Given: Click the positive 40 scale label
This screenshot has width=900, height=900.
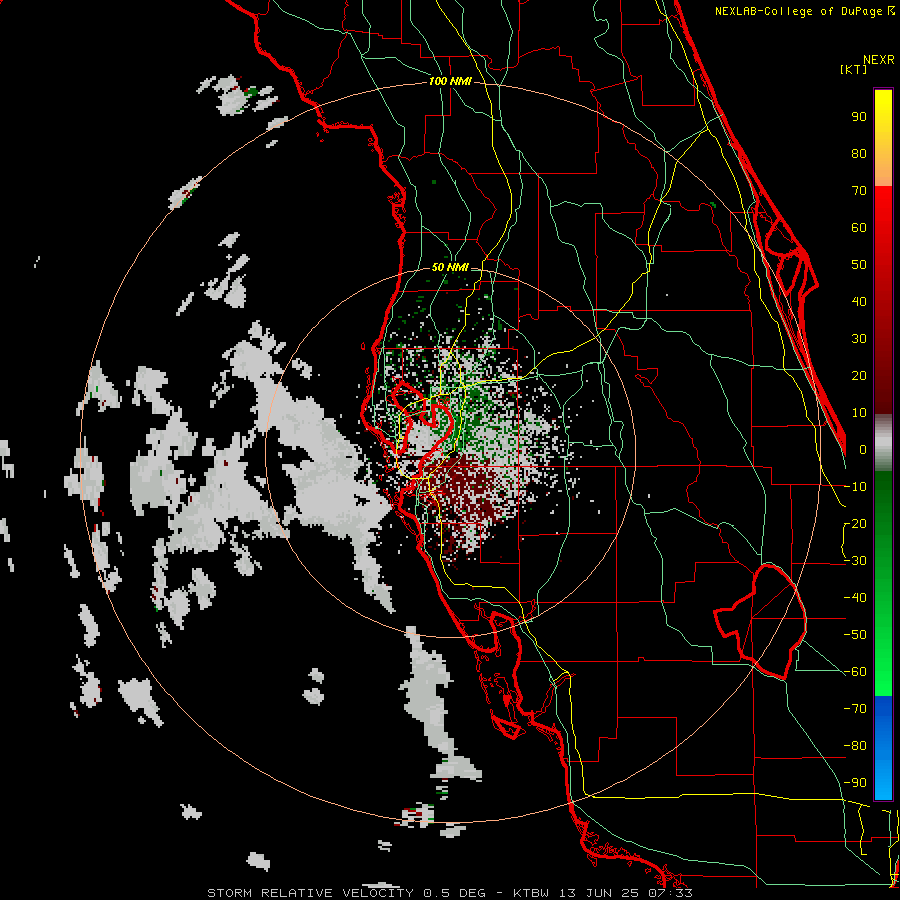Looking at the screenshot, I should pyautogui.click(x=859, y=302).
